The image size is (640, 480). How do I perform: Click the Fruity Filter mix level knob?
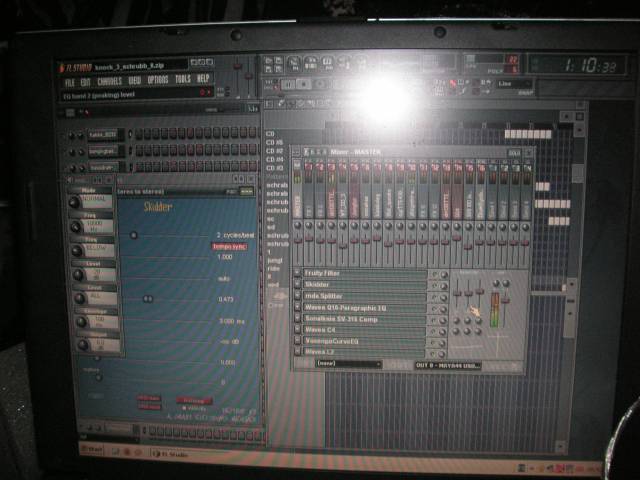point(443,275)
